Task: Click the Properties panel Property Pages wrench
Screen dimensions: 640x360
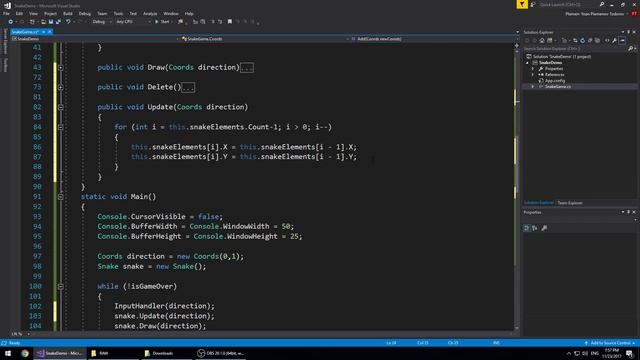Action: [544, 228]
